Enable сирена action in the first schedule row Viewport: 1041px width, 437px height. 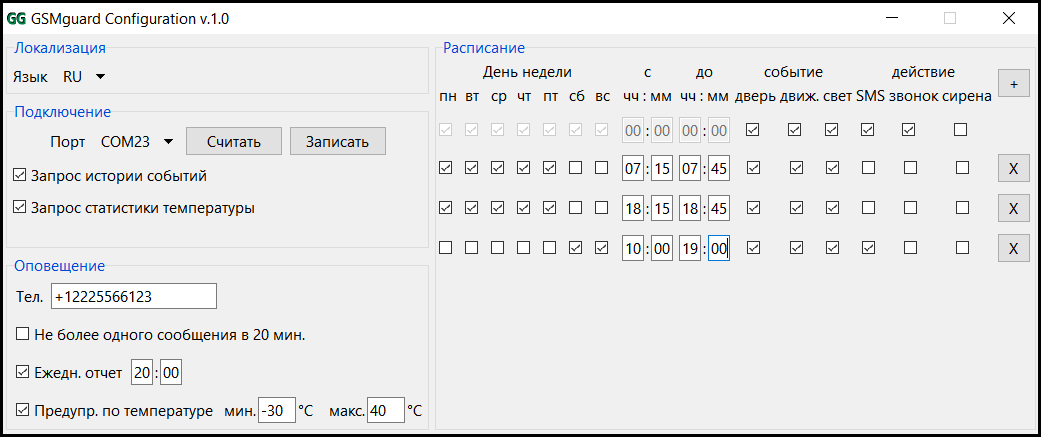click(x=961, y=129)
